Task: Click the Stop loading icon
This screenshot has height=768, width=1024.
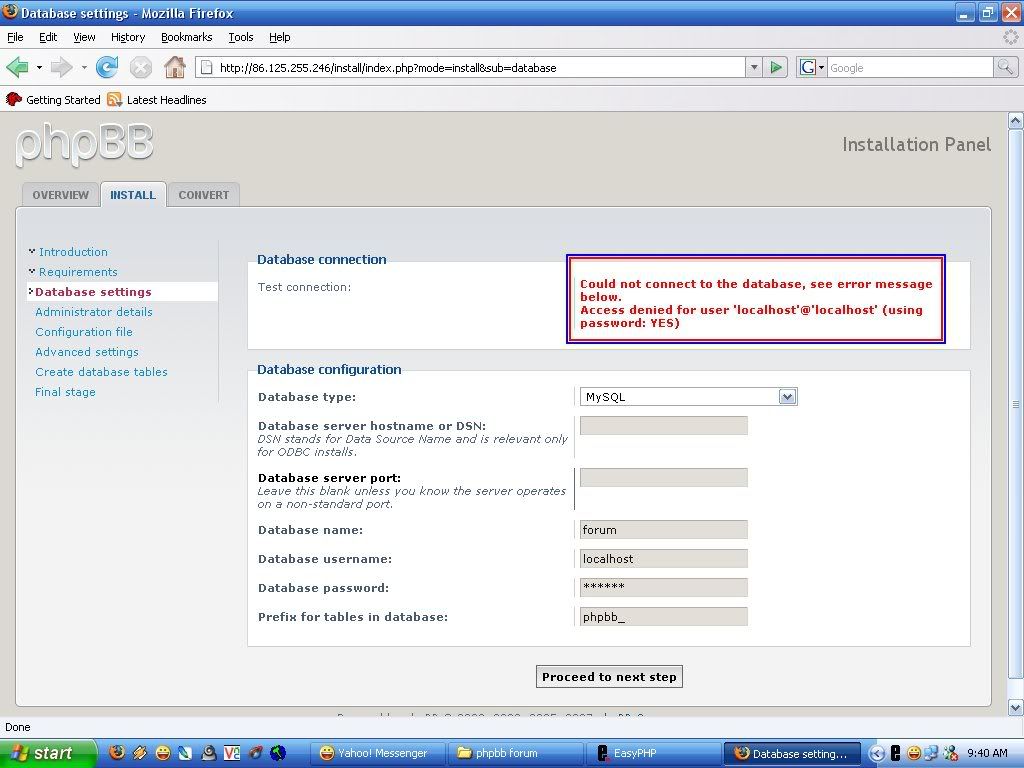Action: point(140,67)
